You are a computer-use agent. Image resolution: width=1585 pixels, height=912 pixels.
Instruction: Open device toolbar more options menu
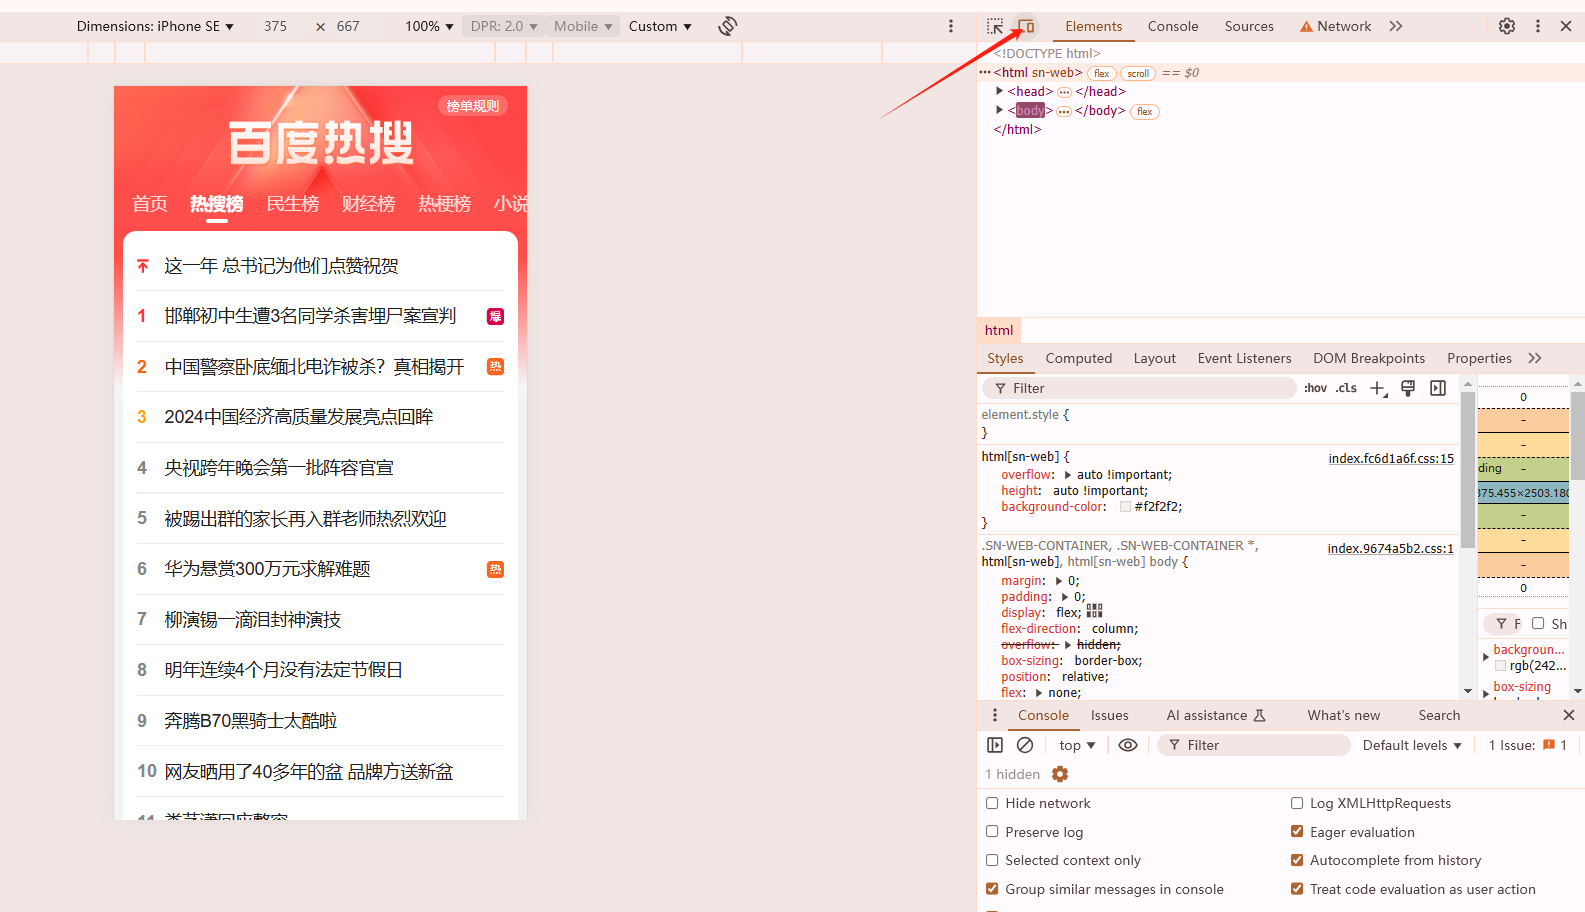pos(951,26)
